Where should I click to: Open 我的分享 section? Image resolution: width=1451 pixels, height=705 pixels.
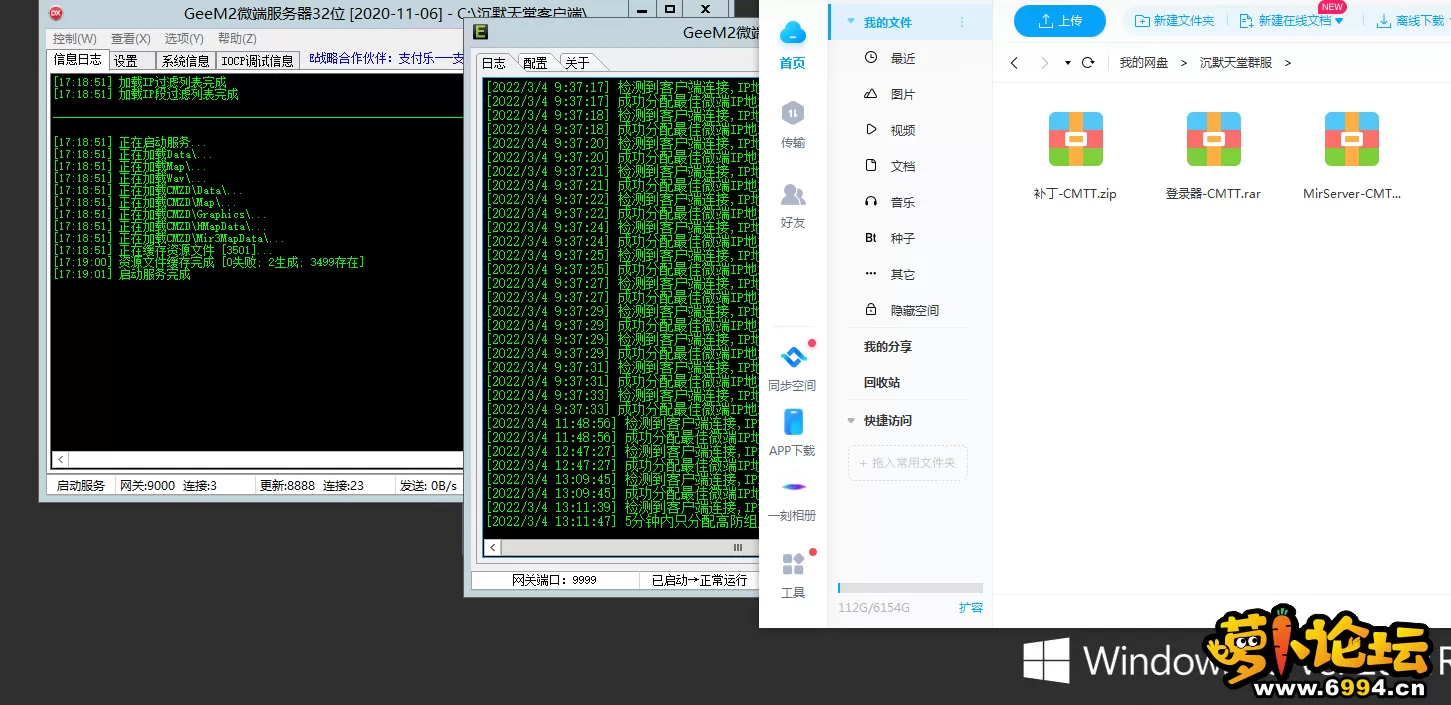(x=888, y=346)
